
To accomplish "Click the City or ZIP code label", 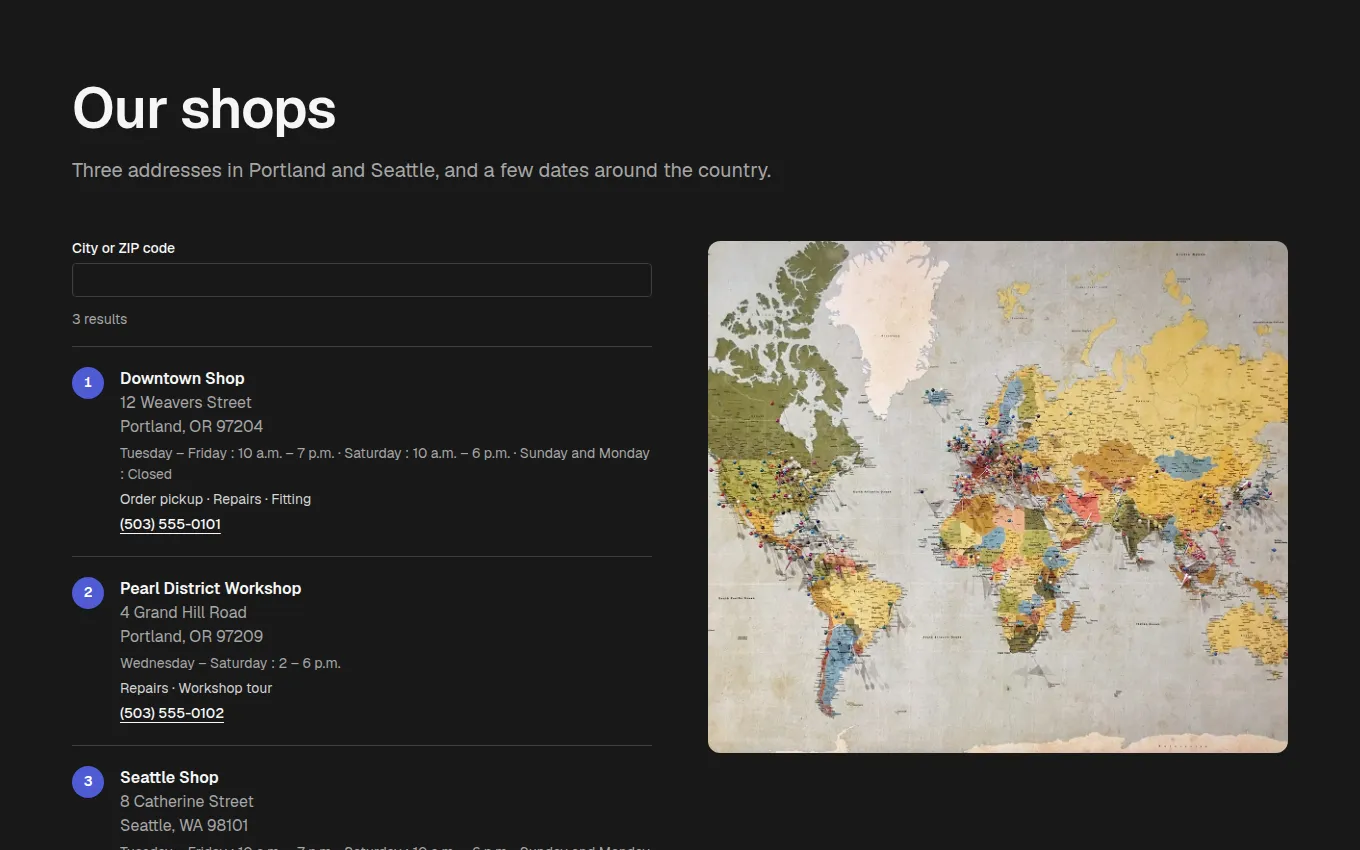I will point(123,248).
